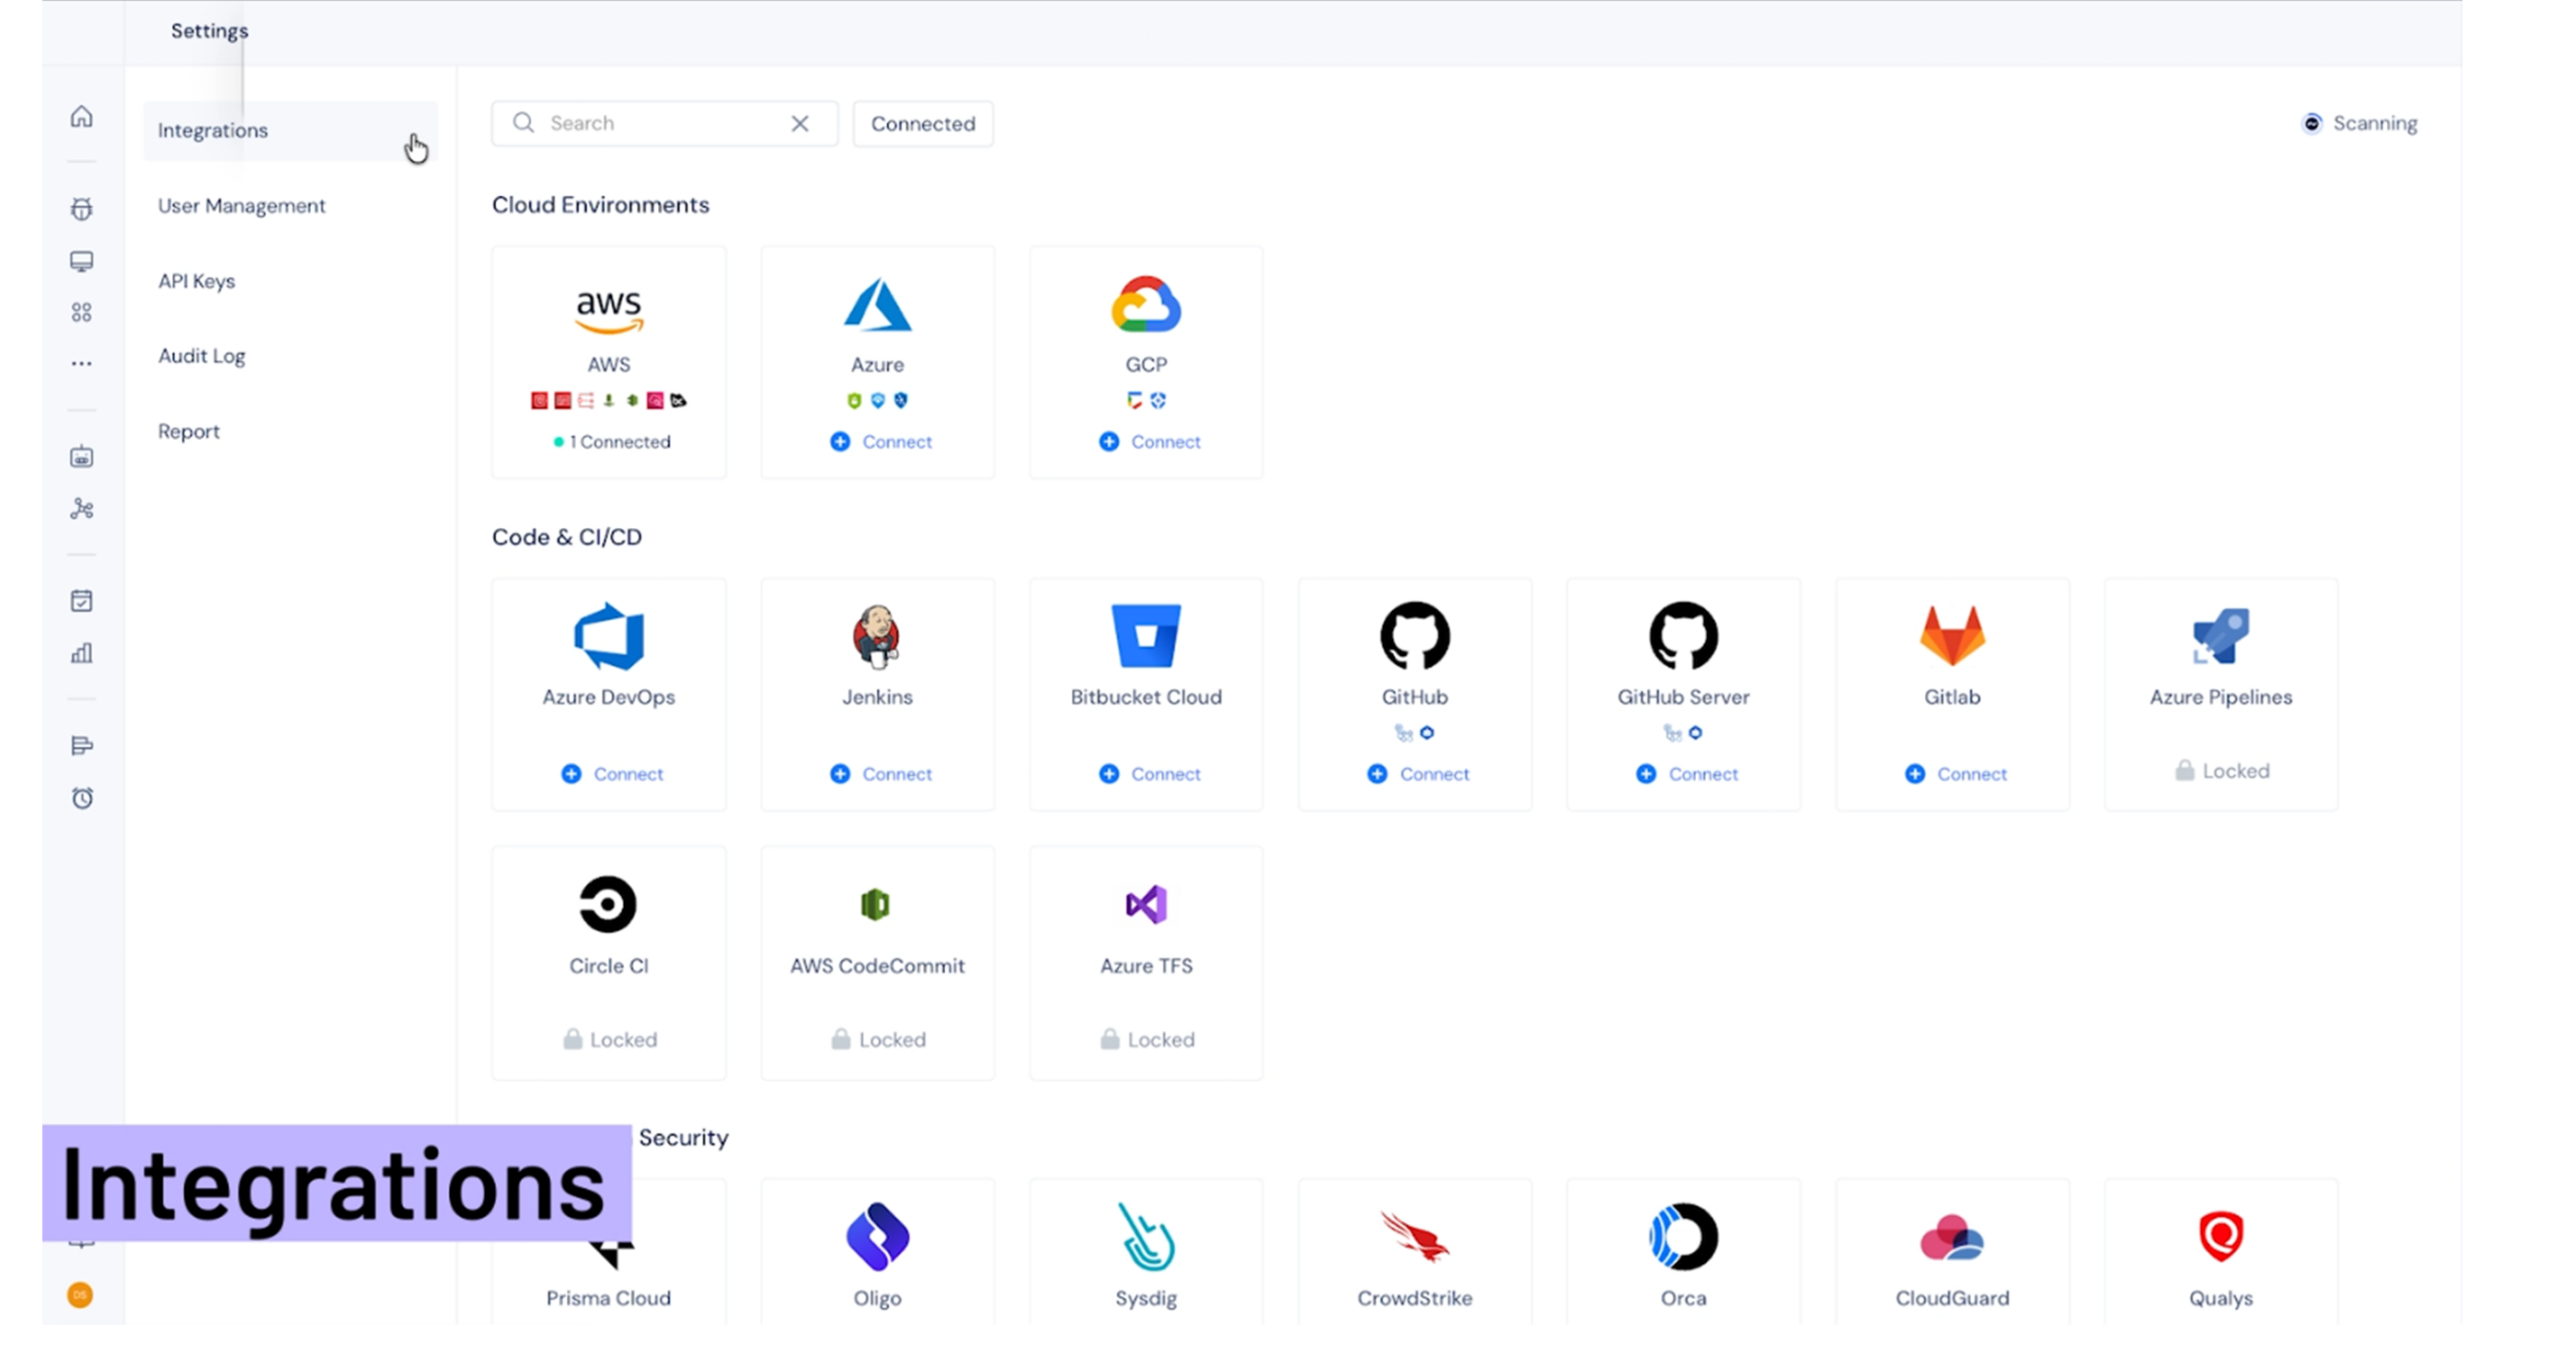Open the bug icon in sidebar
This screenshot has height=1367, width=2560.
(82, 209)
